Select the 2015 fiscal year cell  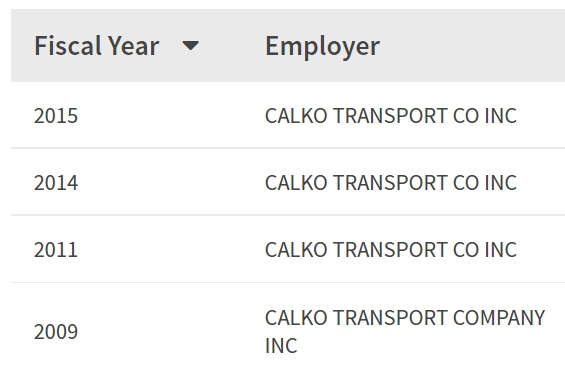click(x=56, y=116)
